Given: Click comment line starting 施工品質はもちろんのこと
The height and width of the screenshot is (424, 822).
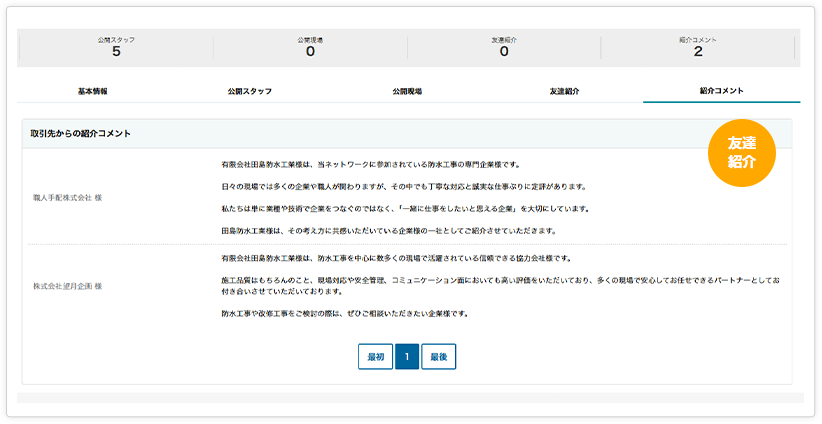Looking at the screenshot, I should 500,286.
